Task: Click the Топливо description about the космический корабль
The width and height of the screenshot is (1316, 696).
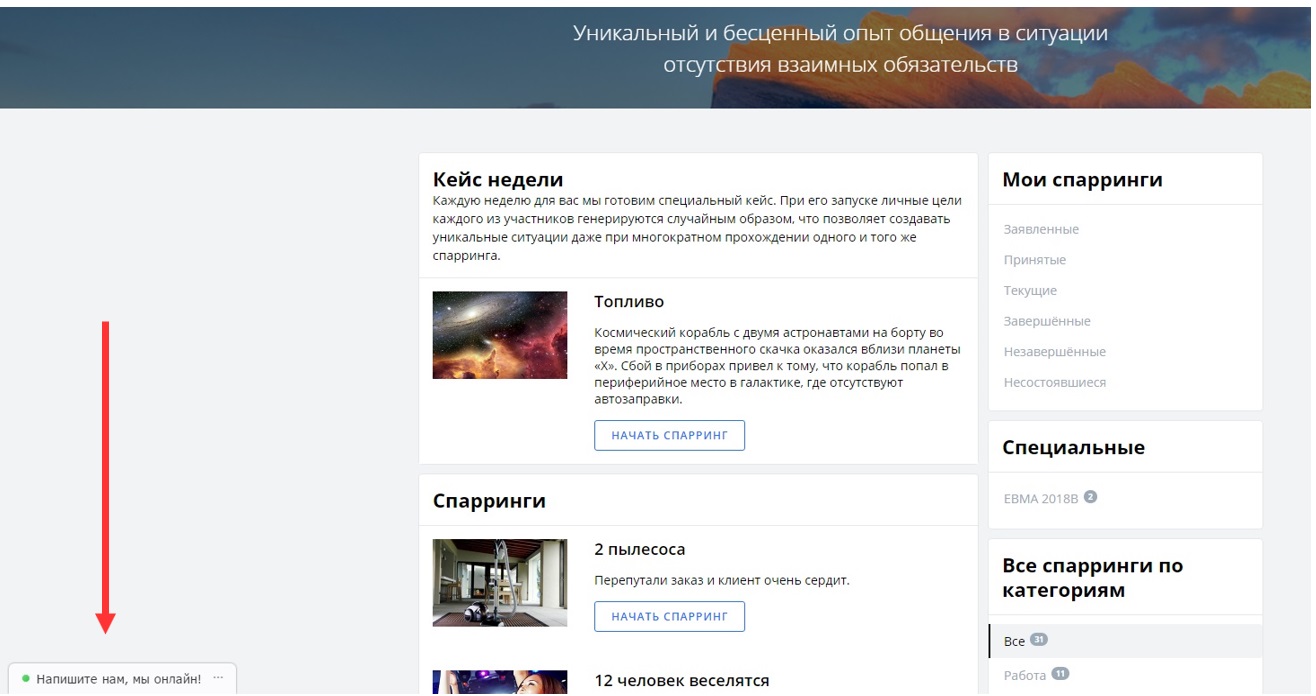Action: [777, 366]
